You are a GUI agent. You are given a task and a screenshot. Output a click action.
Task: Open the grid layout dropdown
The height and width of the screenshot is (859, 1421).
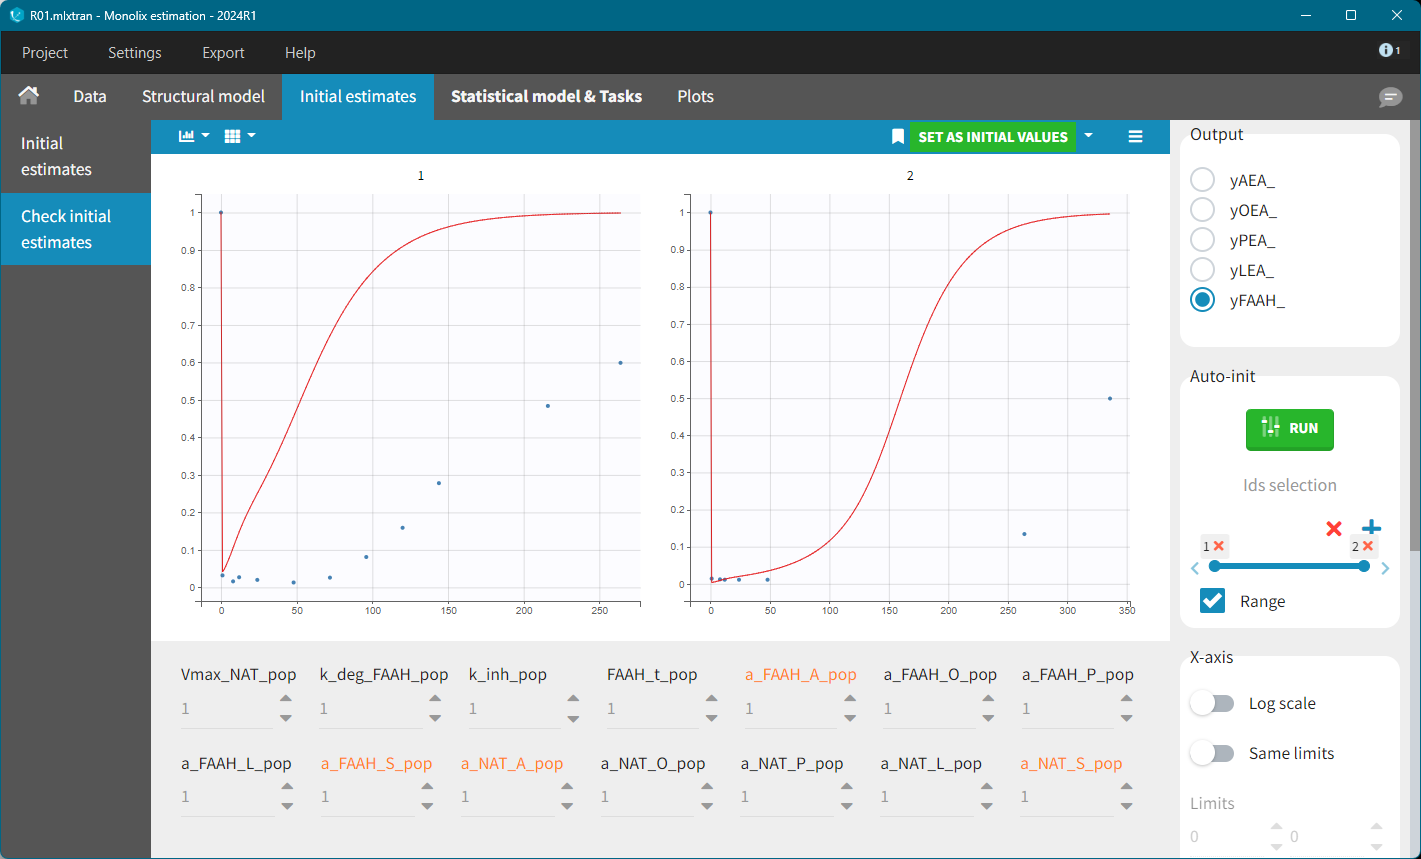point(240,136)
